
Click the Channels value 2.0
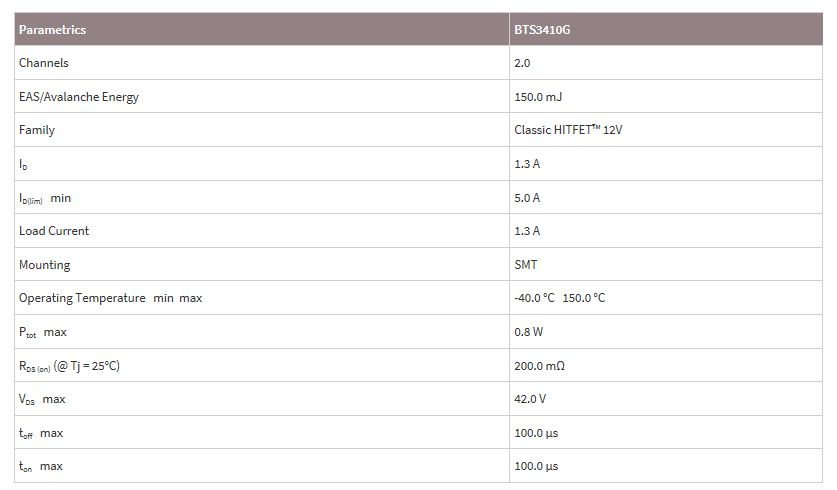click(522, 63)
